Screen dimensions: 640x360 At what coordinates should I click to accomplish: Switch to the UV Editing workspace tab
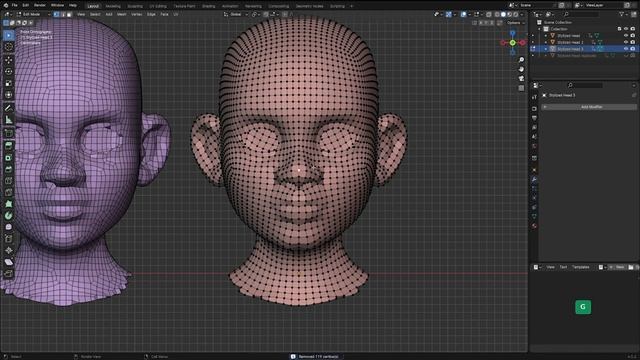pyautogui.click(x=158, y=6)
